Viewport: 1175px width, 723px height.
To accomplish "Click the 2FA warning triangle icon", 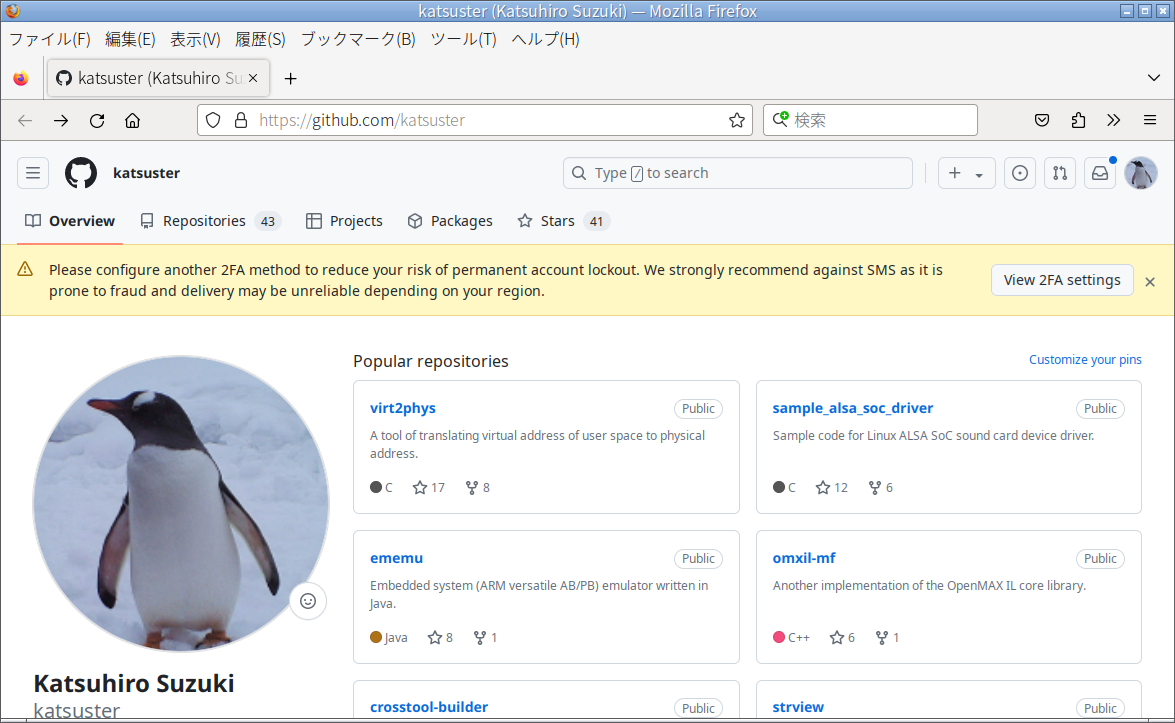I will [25, 269].
